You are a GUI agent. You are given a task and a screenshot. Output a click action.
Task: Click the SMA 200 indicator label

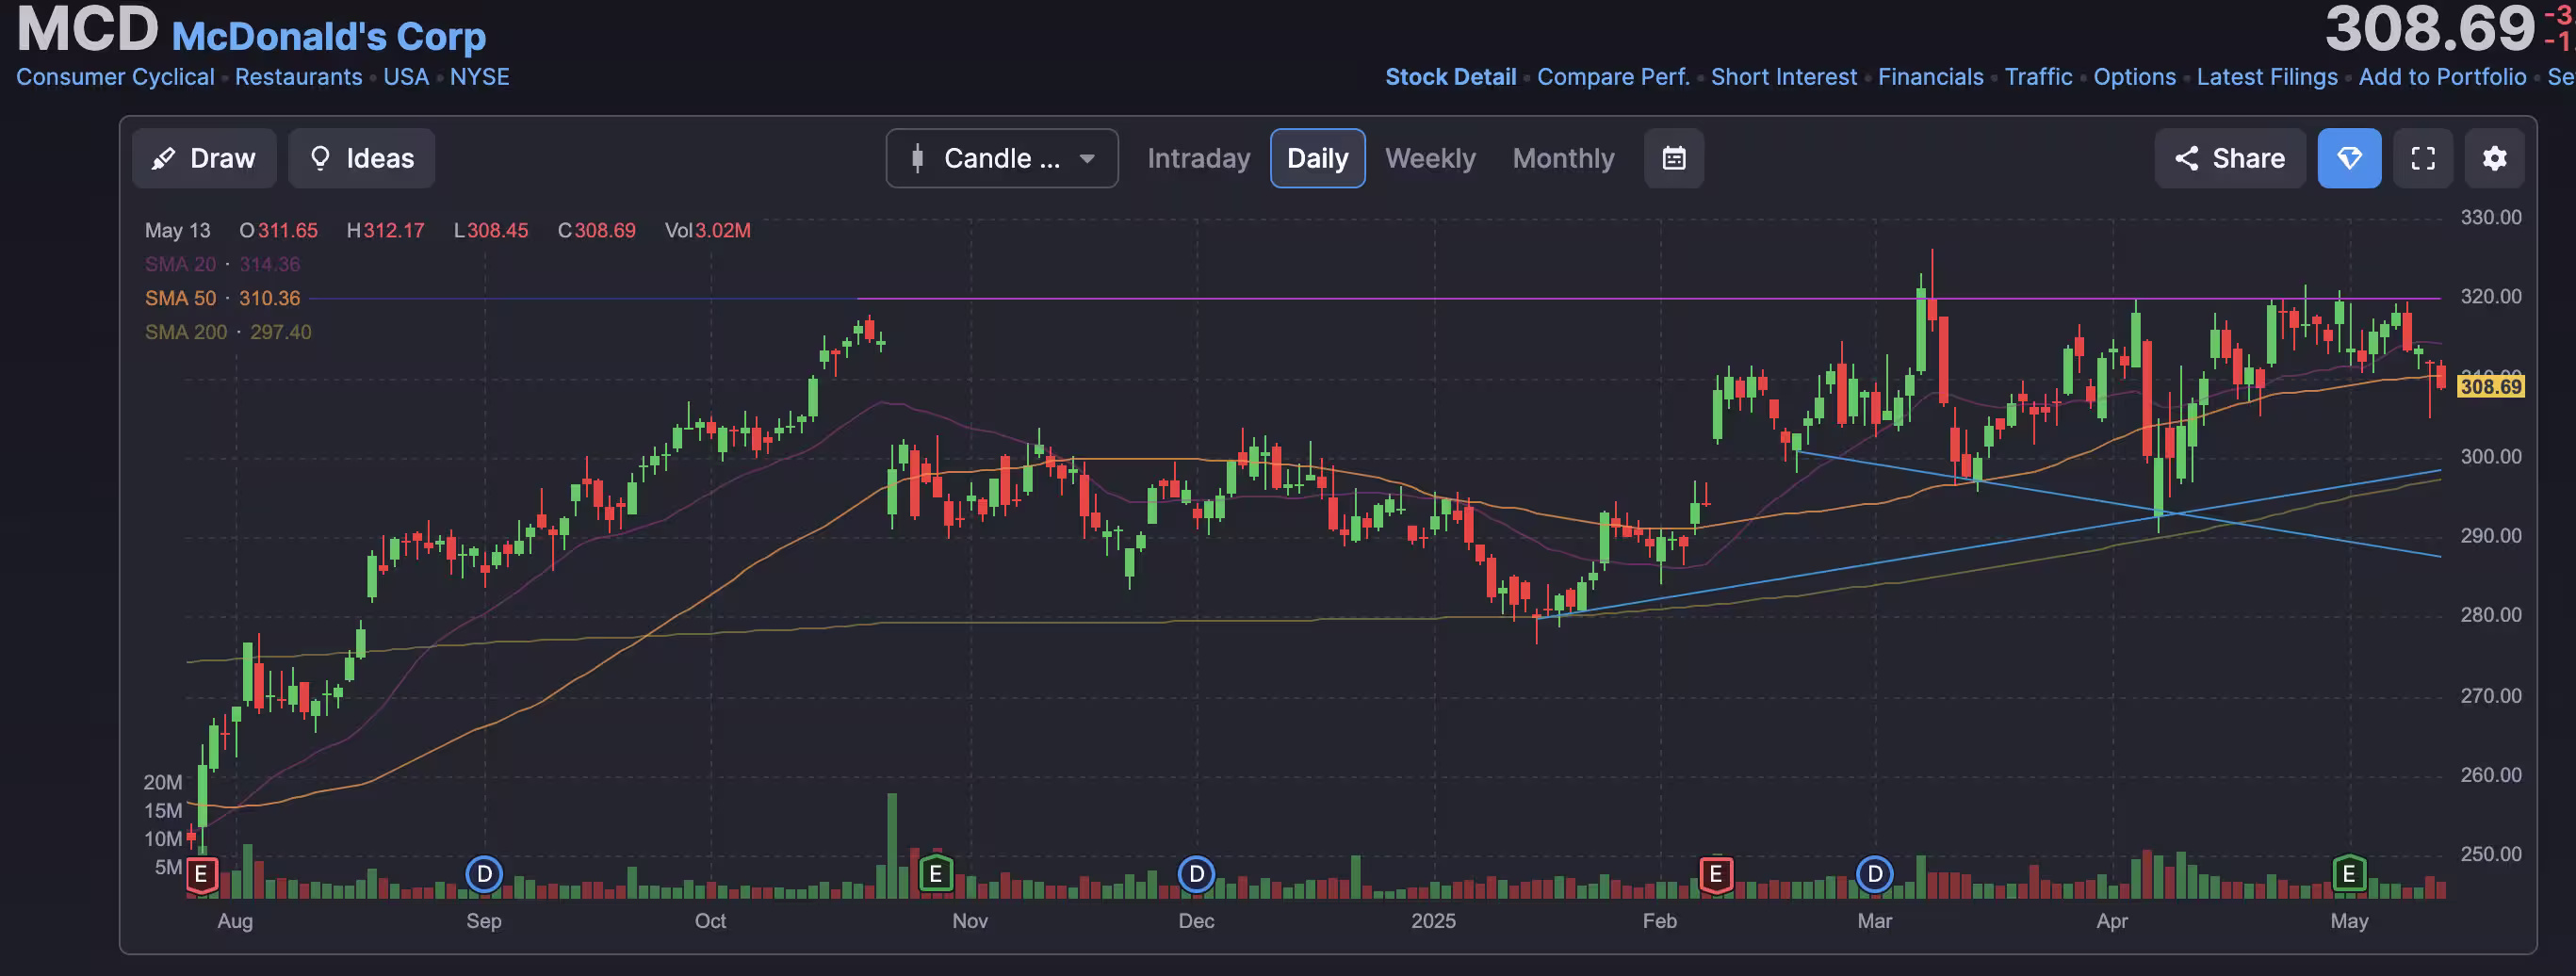[186, 332]
